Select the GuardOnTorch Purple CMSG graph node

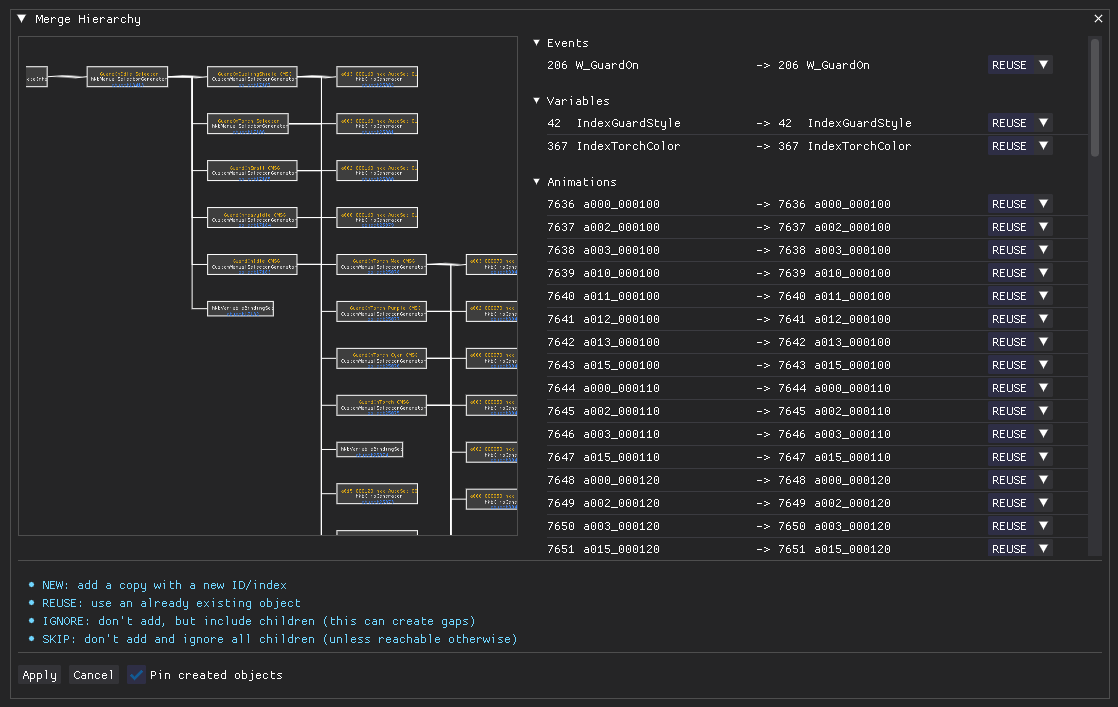[381, 311]
